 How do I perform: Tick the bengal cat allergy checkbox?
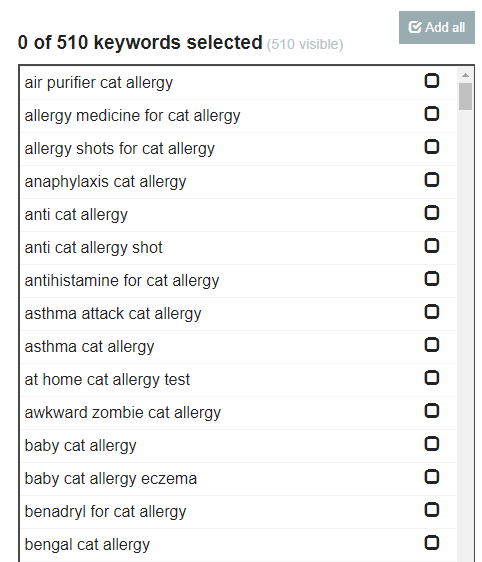pos(431,543)
